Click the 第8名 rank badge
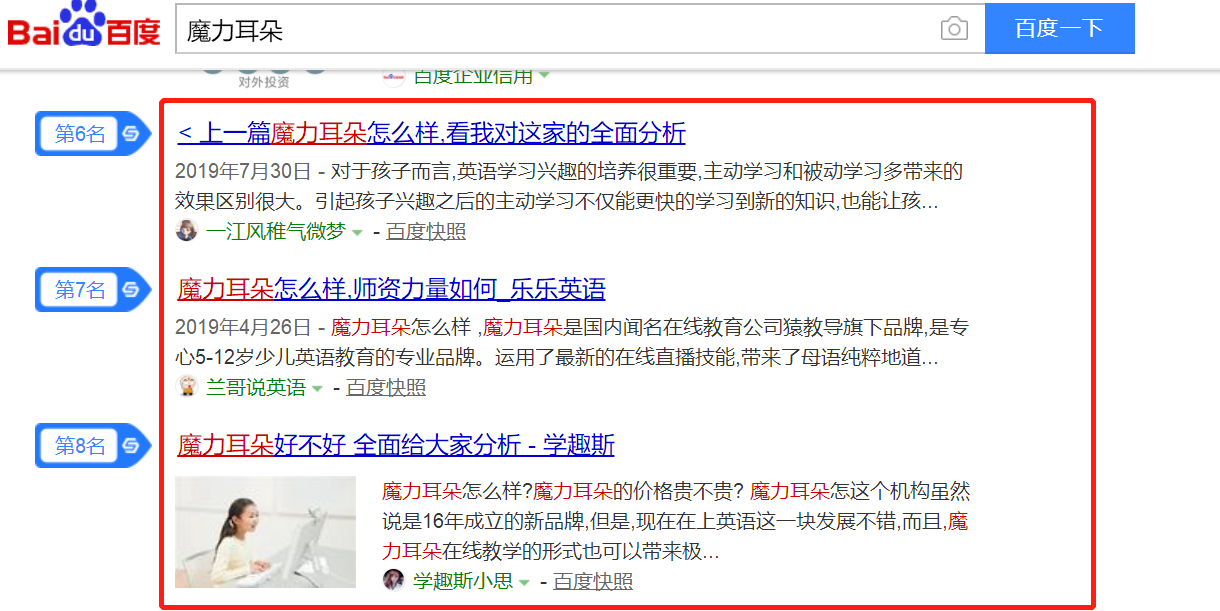Screen dimensions: 1220x611 click(92, 446)
